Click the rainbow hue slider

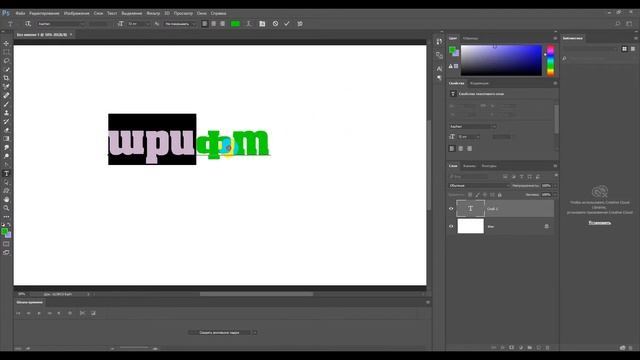pos(550,60)
